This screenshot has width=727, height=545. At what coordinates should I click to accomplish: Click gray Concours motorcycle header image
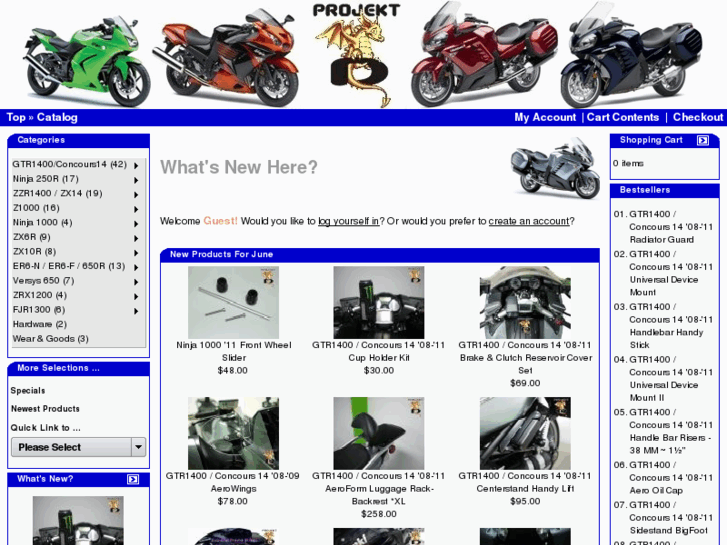tap(555, 168)
